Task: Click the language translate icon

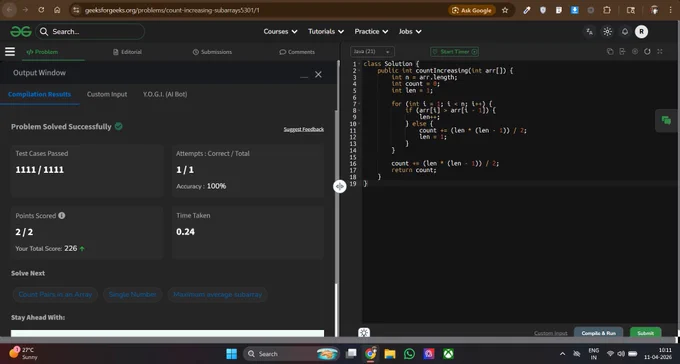Action: 589,31
